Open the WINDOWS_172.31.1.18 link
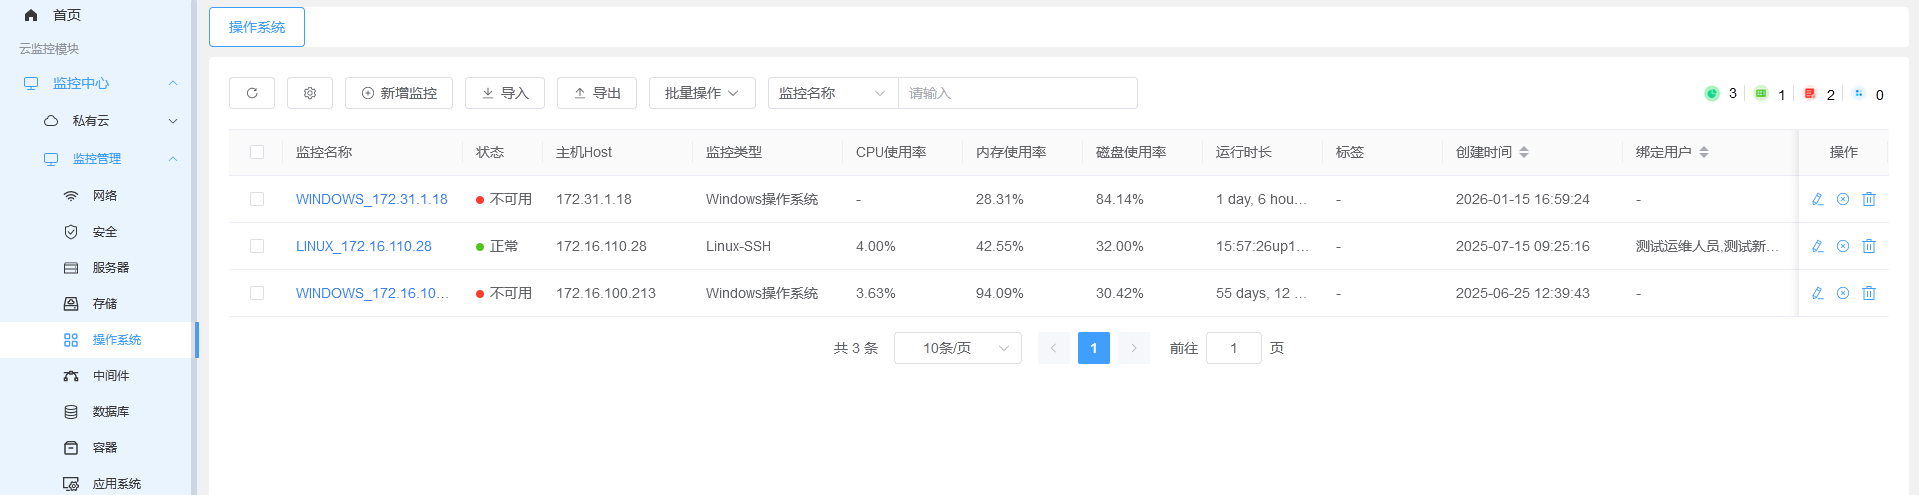Viewport: 1919px width, 495px height. (372, 199)
